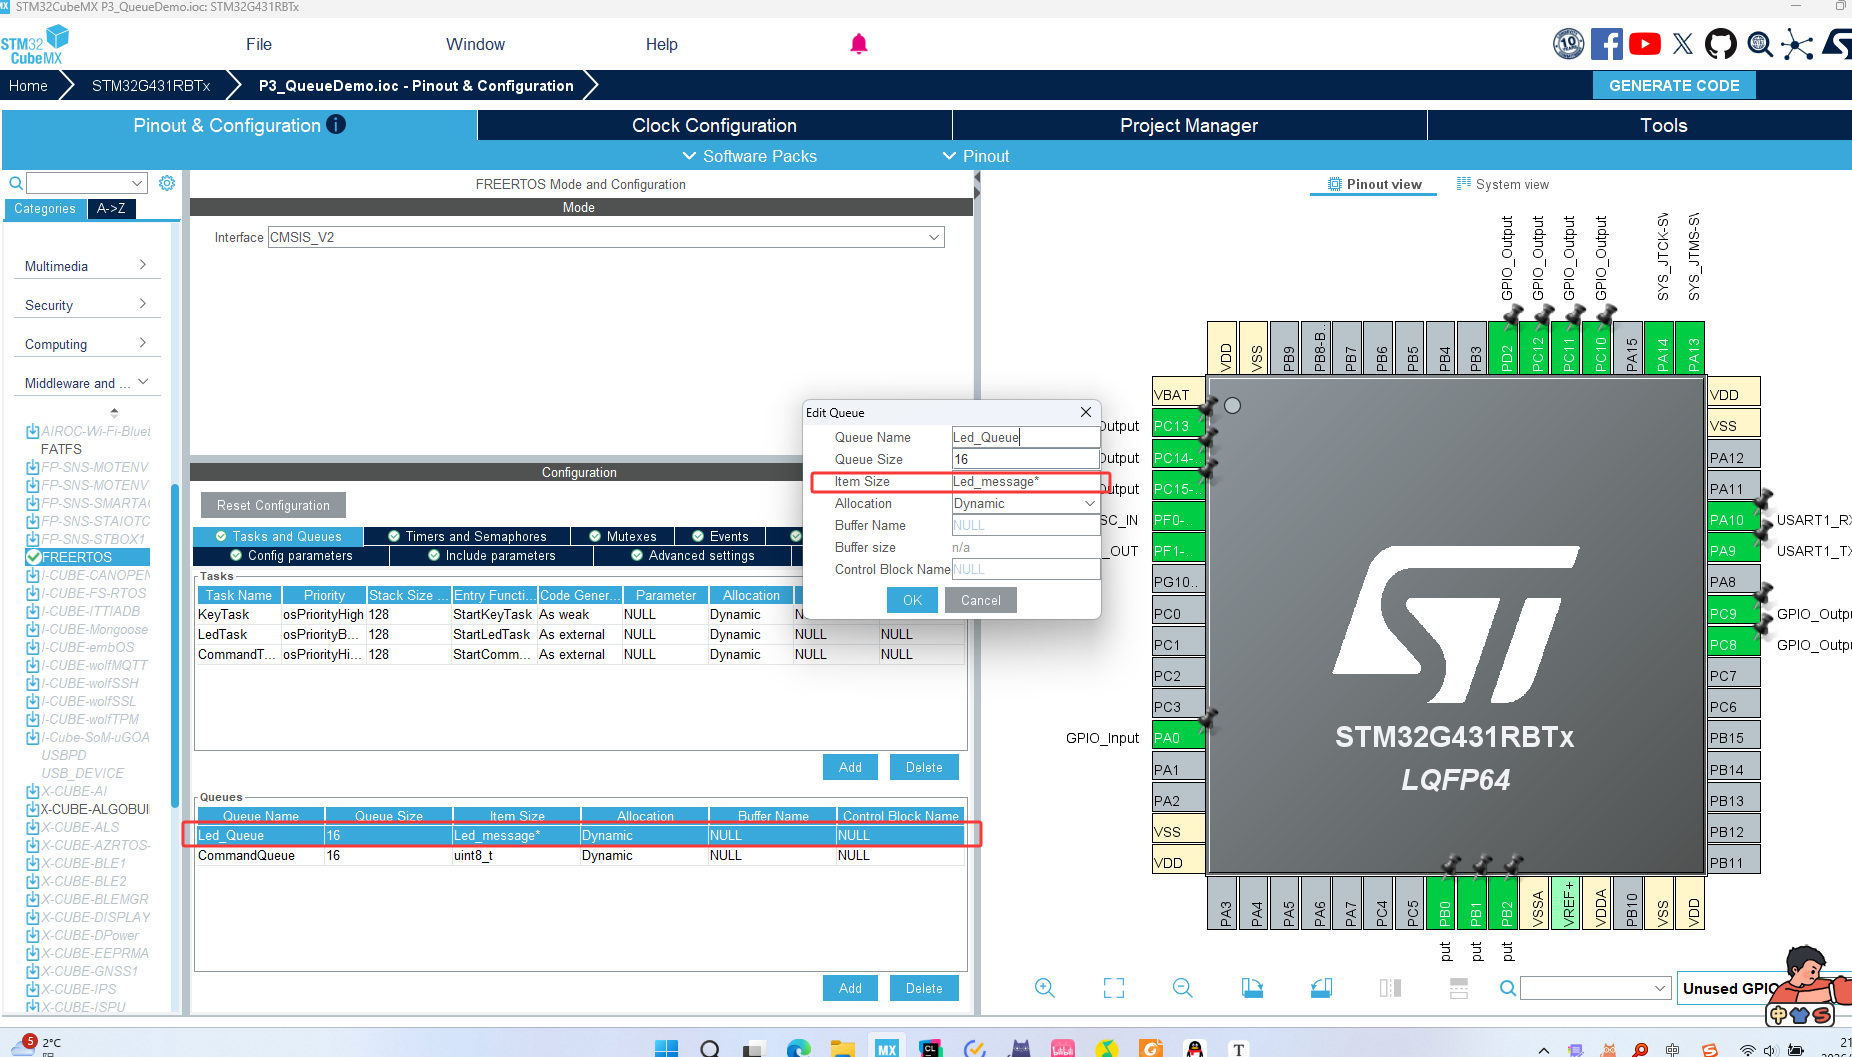
Task: Open the Allocation dropdown in Edit Queue
Action: coord(1090,503)
